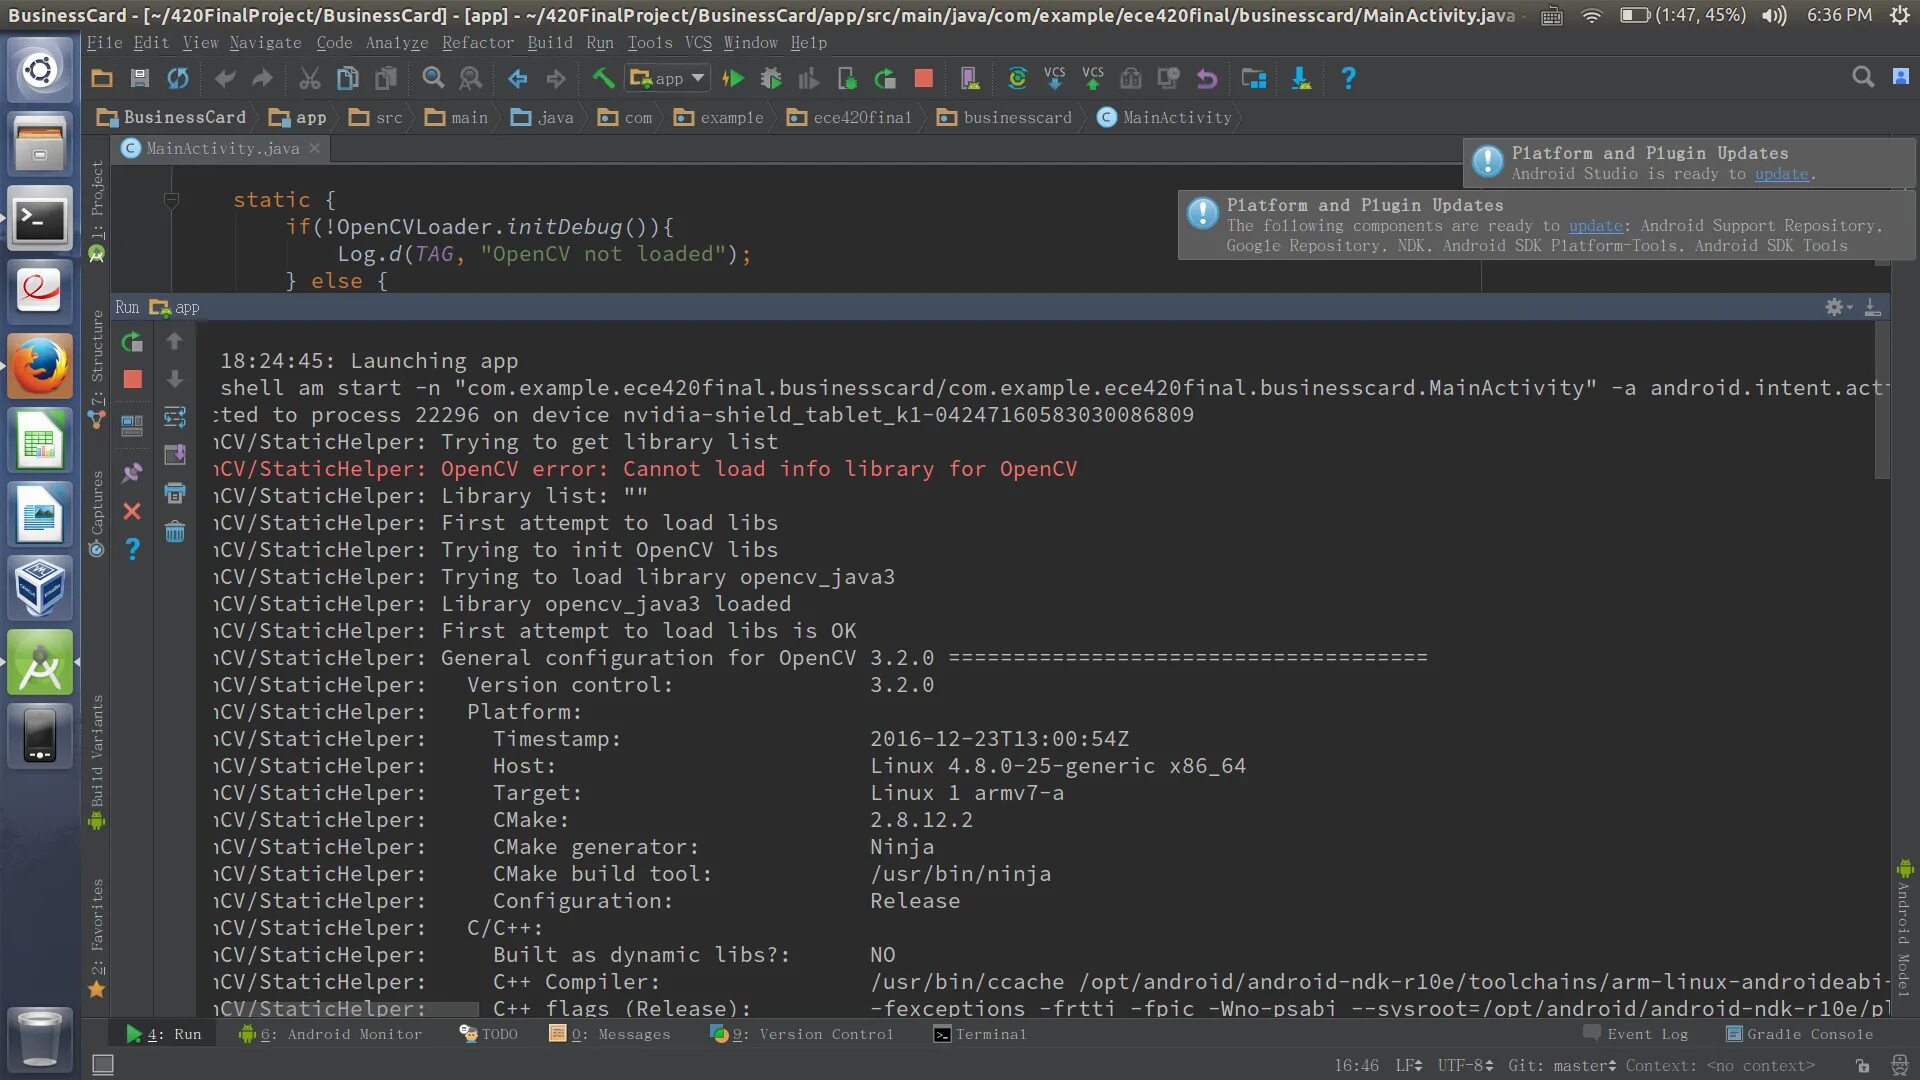Screen dimensions: 1920x1080
Task: Click the Hide Run panel icon
Action: [x=1872, y=307]
